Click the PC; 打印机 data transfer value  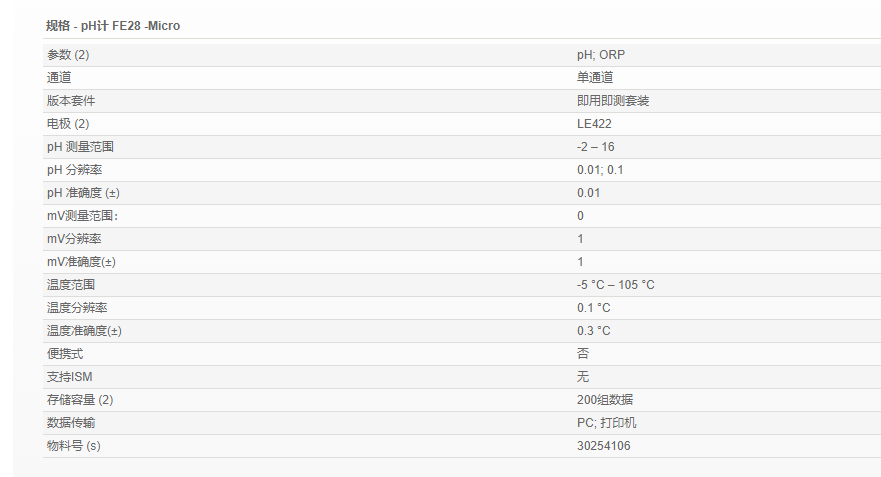click(x=607, y=423)
